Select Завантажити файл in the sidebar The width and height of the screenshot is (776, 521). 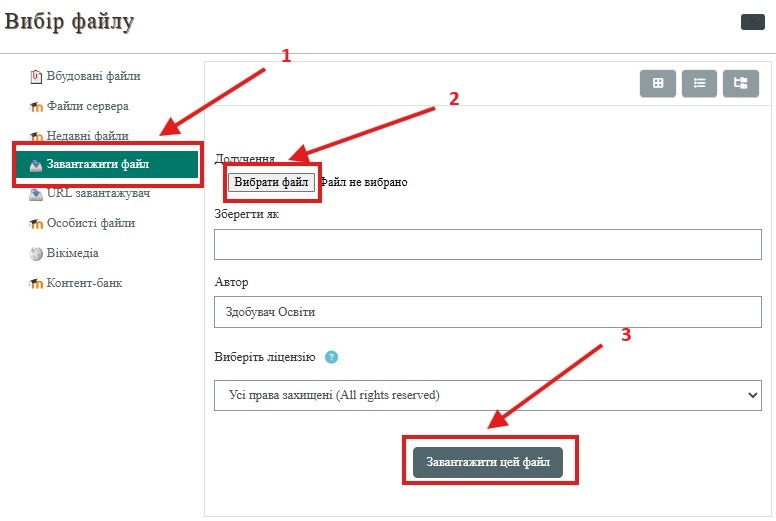107,164
